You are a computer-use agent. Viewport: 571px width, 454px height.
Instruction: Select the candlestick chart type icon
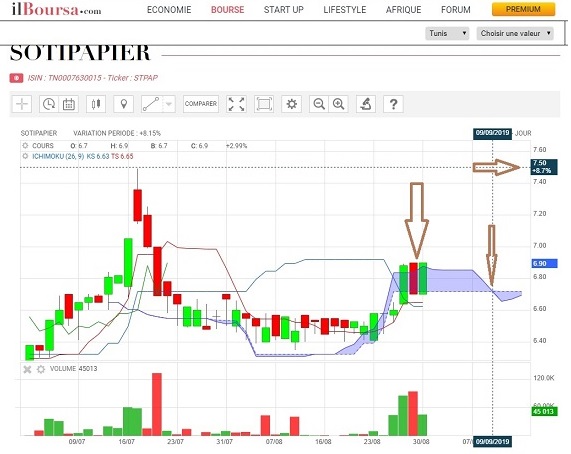(96, 104)
